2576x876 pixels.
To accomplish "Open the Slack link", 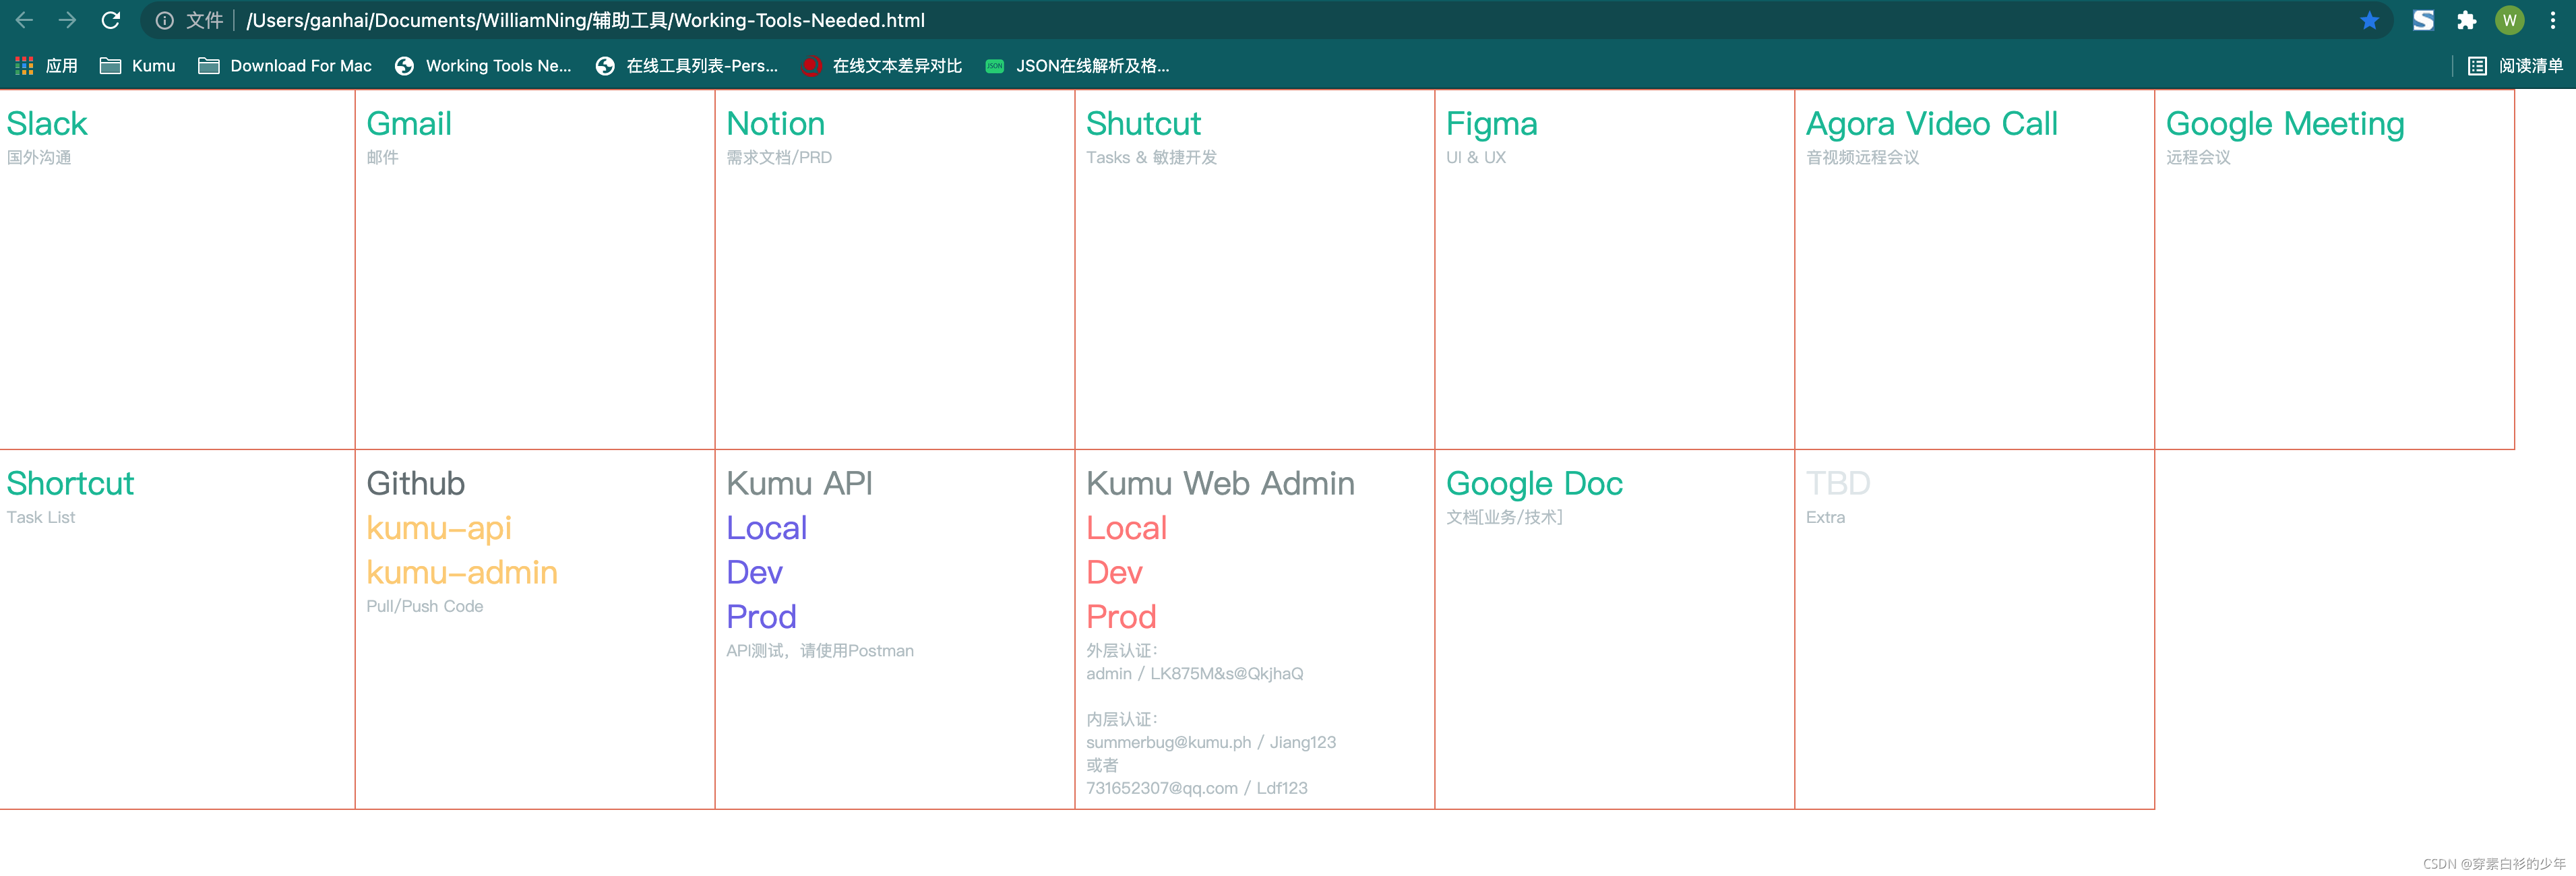I will 47,124.
